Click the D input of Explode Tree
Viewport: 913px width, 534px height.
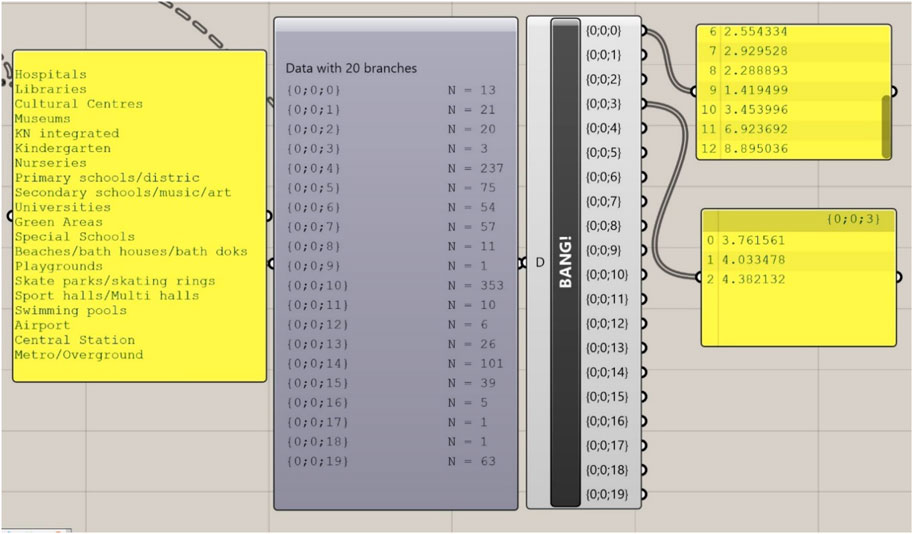(x=540, y=263)
